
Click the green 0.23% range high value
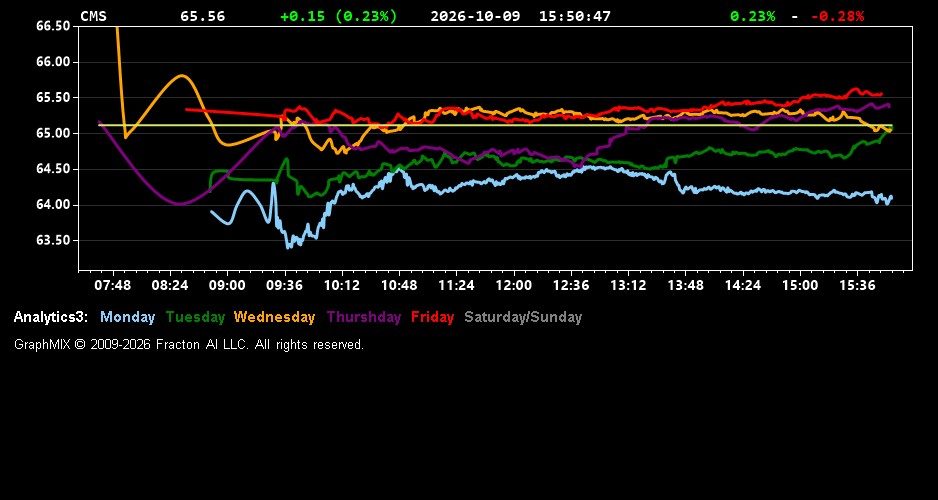coord(753,16)
